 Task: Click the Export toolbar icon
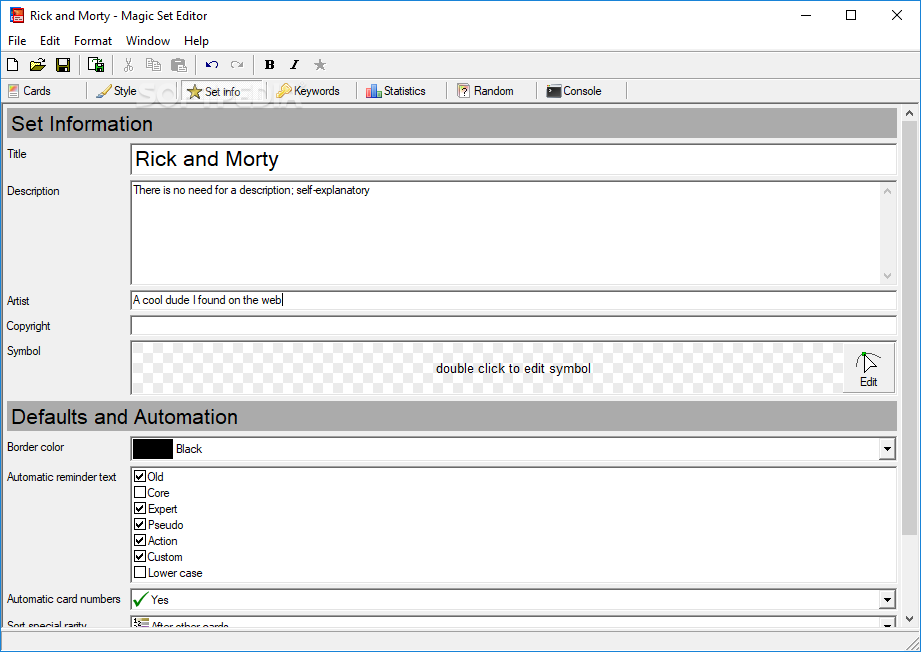[x=96, y=65]
